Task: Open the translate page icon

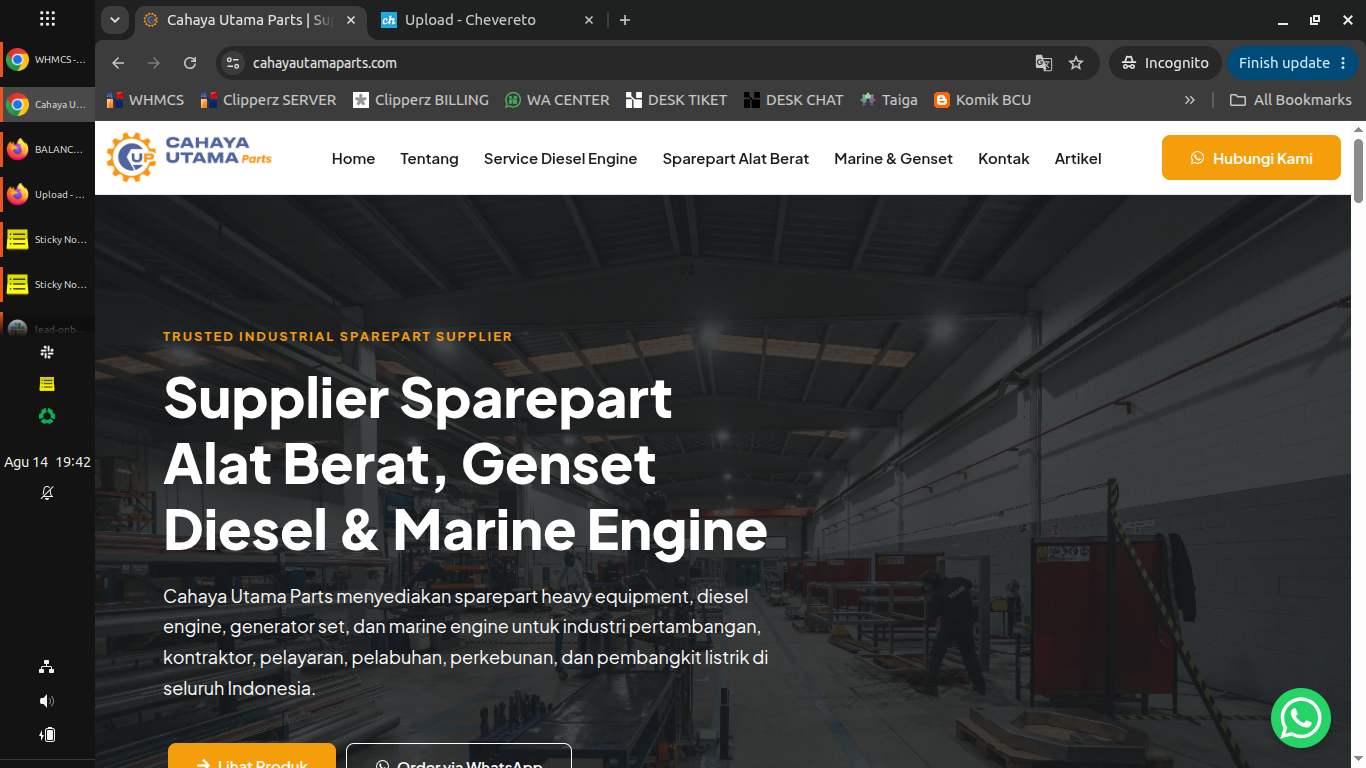Action: (1044, 63)
